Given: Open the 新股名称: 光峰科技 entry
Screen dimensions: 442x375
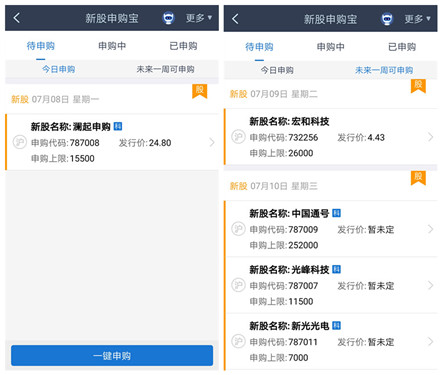Looking at the screenshot, I should [331, 285].
